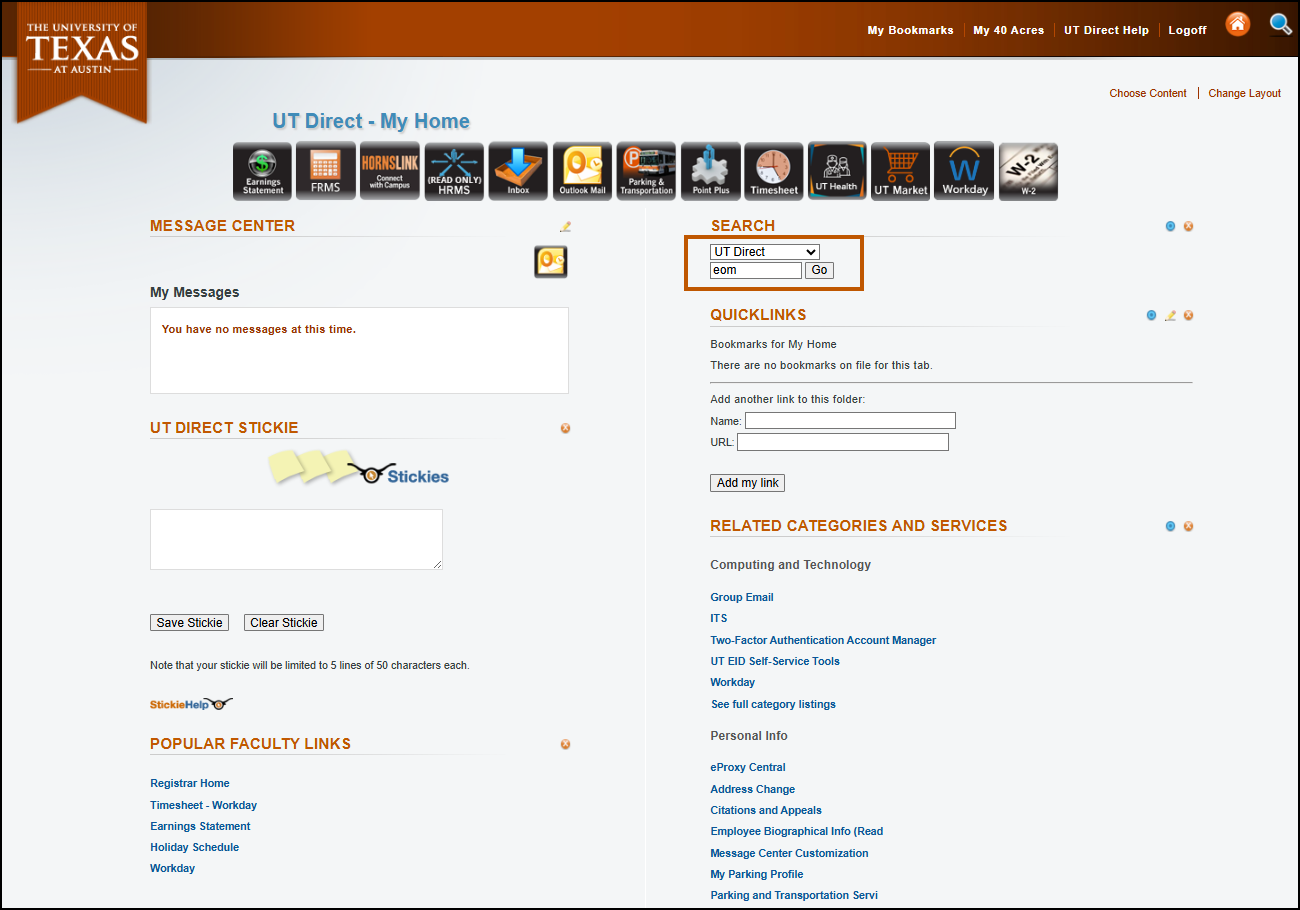1300x910 pixels.
Task: Open the Outlook Mail toolbar icon
Action: click(x=582, y=171)
